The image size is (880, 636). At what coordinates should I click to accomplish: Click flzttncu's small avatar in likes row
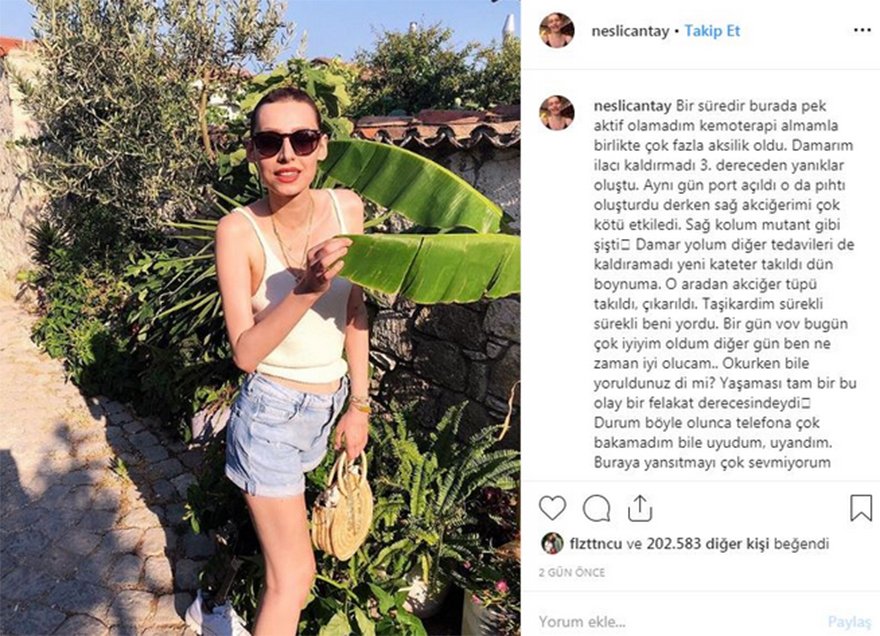pyautogui.click(x=552, y=543)
